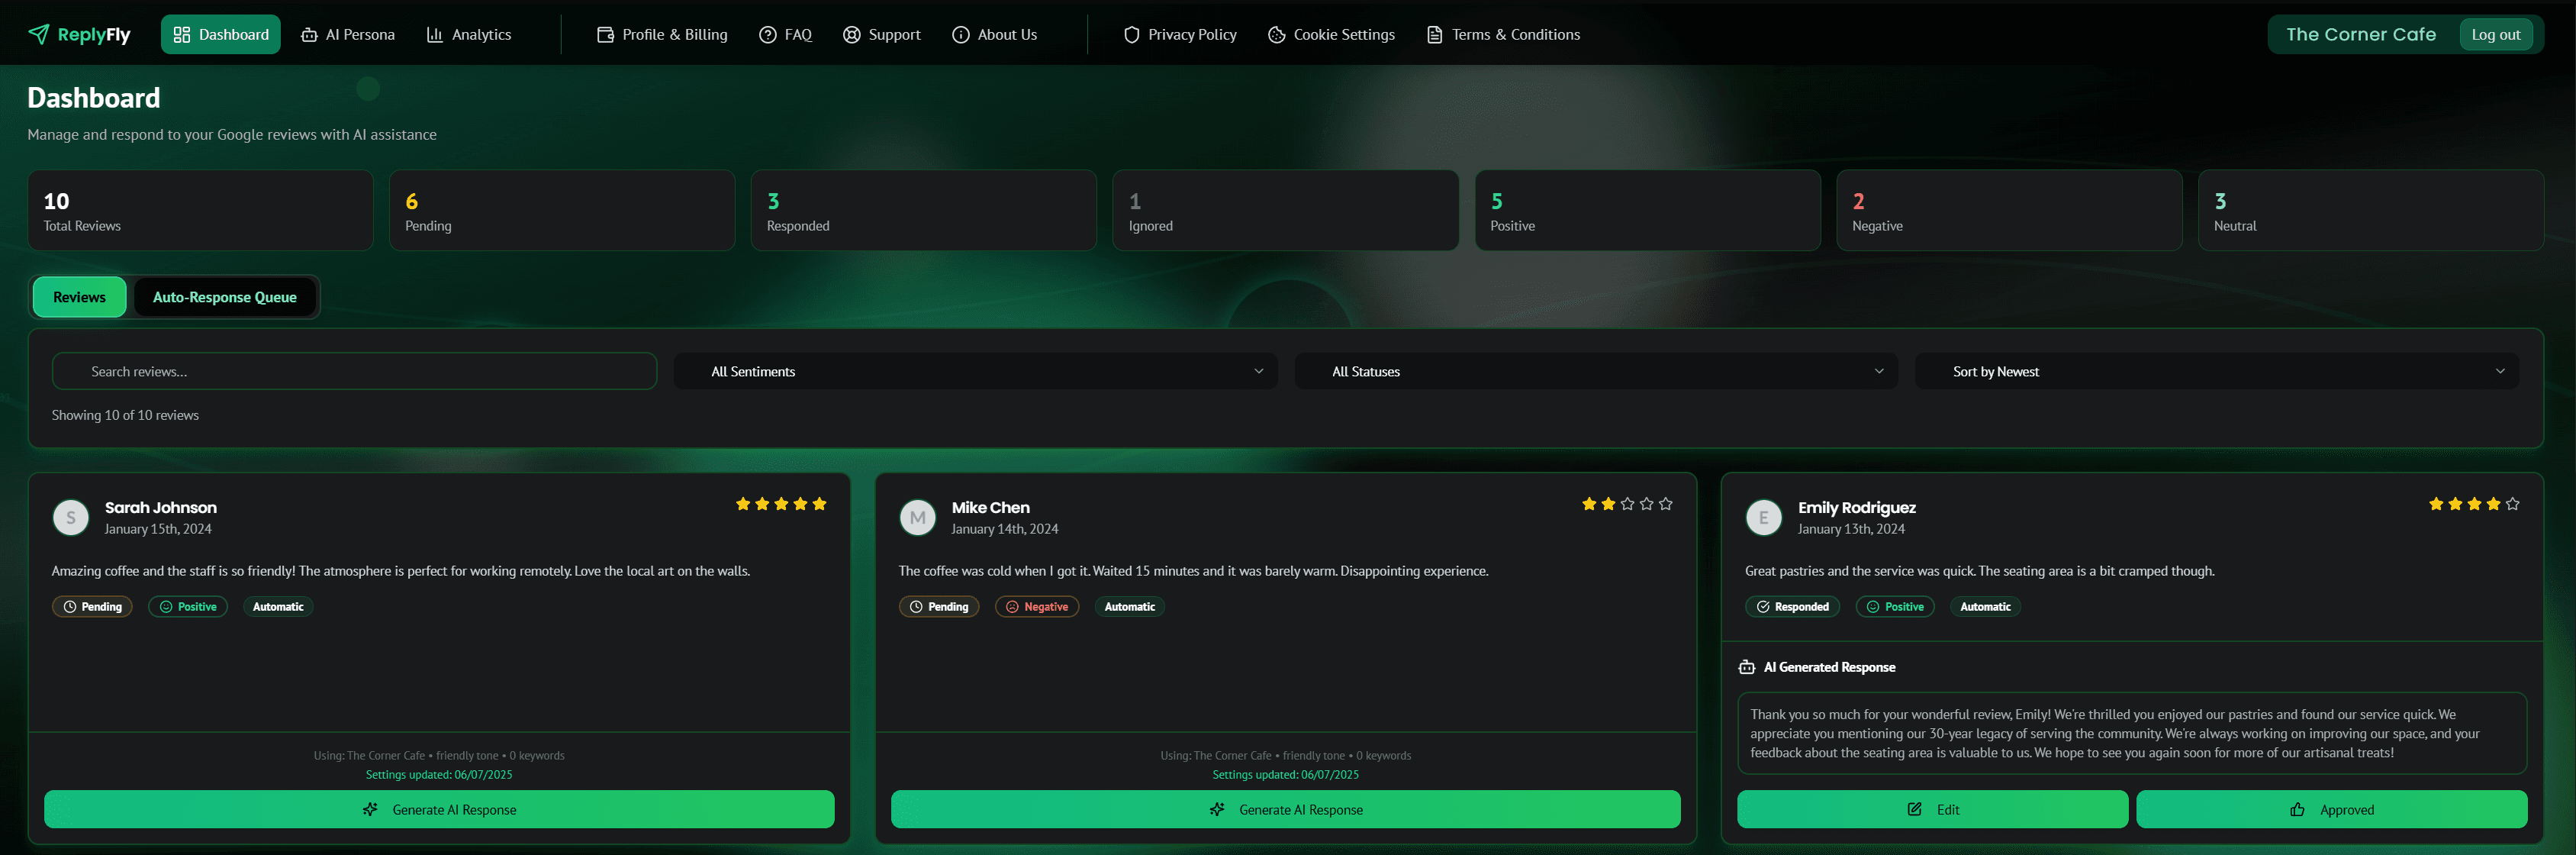Switch to the Auto-Response Queue tab
Screen dimensions: 2576x855
(225, 297)
